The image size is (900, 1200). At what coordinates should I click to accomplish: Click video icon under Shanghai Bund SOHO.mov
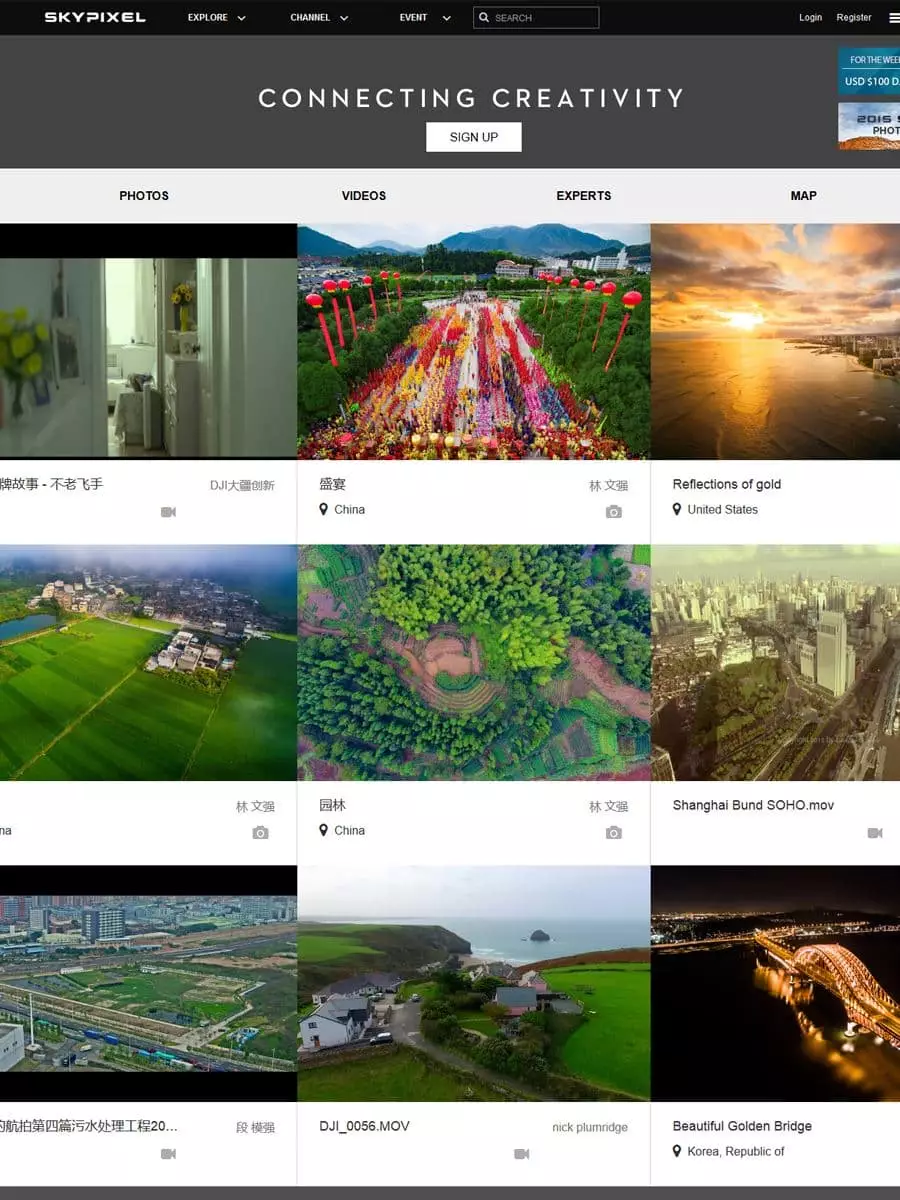[x=874, y=833]
